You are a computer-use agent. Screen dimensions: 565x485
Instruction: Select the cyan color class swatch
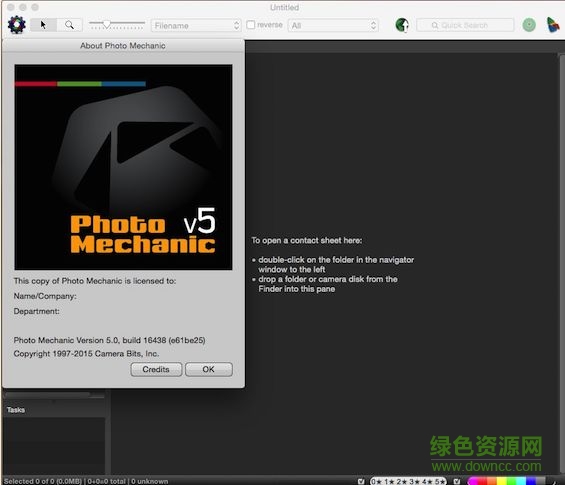click(521, 481)
